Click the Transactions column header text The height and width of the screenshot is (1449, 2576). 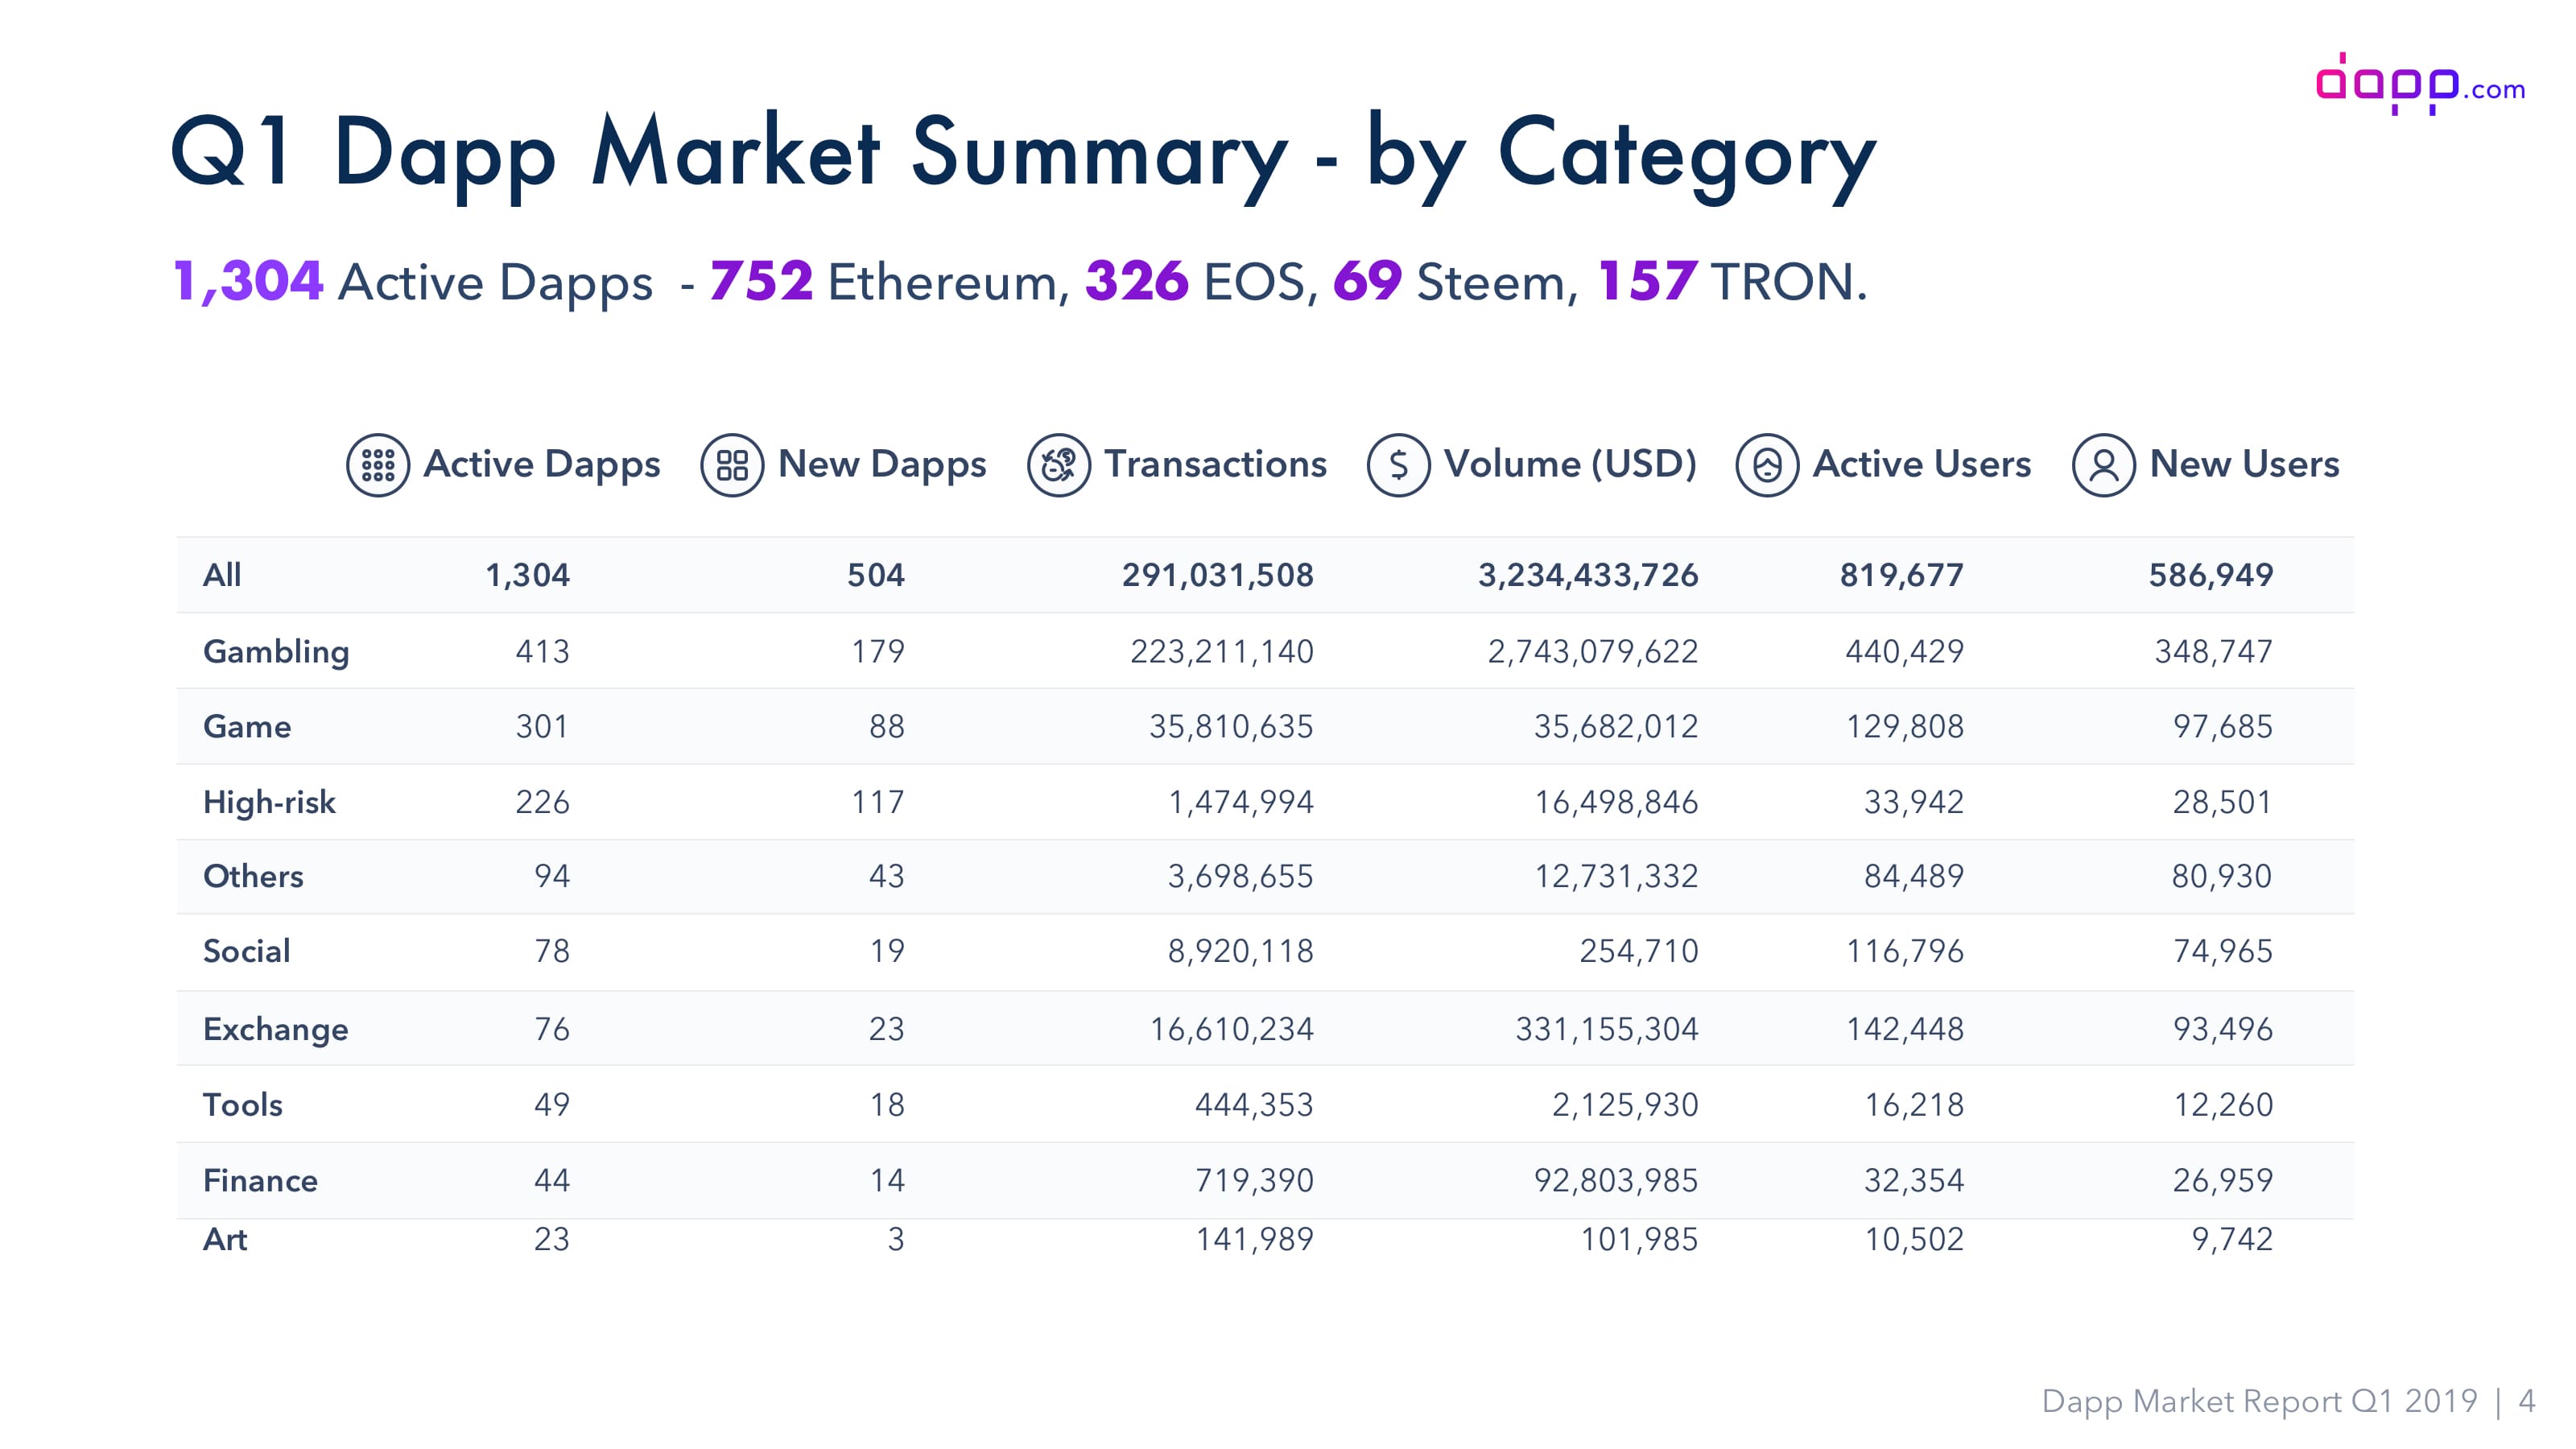coord(1215,464)
